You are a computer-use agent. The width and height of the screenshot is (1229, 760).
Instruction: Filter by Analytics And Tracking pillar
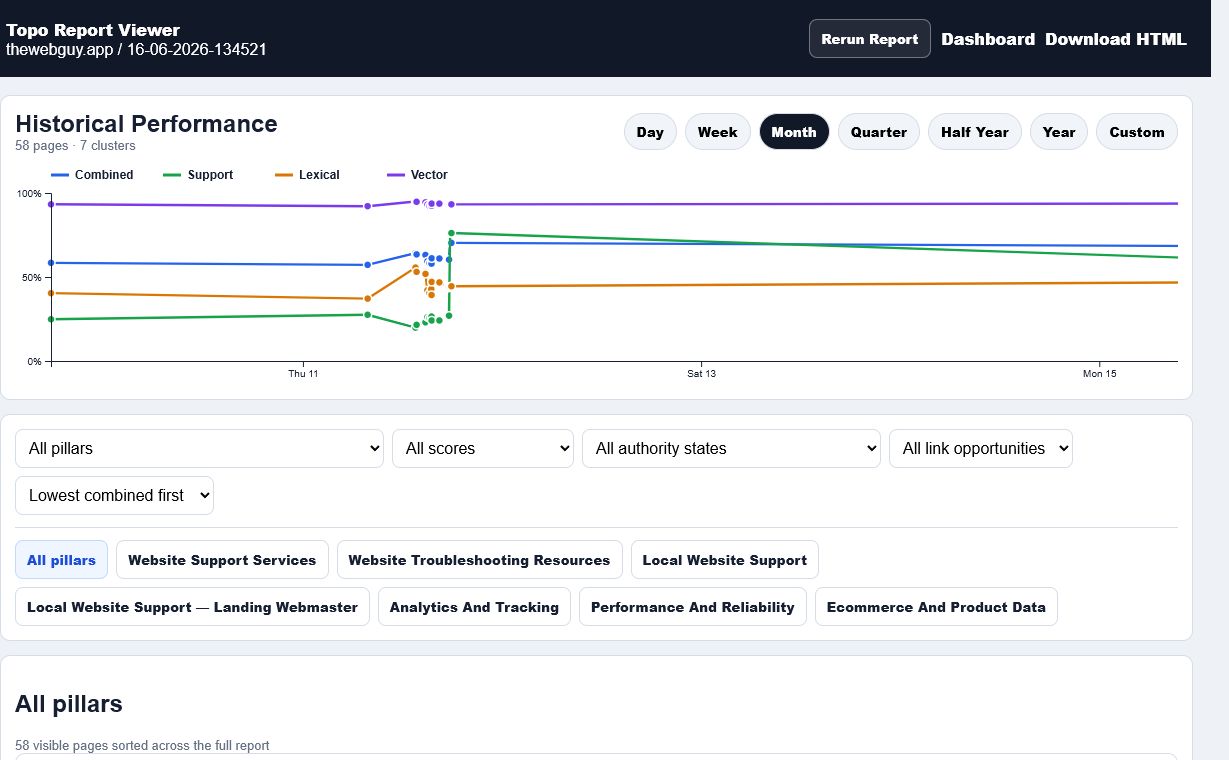474,607
